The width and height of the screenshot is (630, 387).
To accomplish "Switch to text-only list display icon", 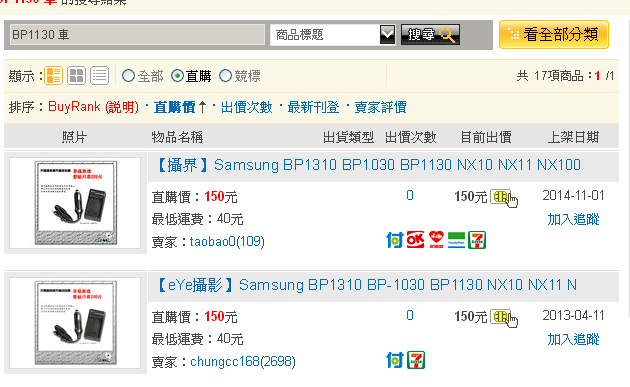I will tap(99, 76).
